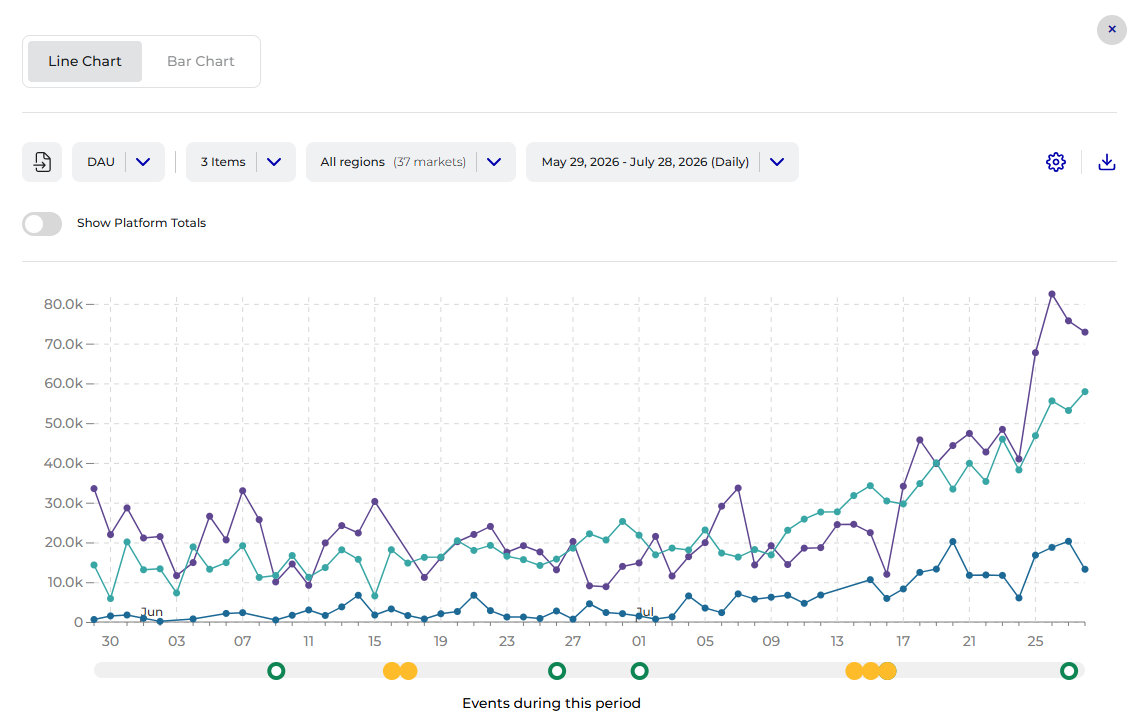Open chart settings gear icon
1128x723 pixels.
click(1055, 162)
